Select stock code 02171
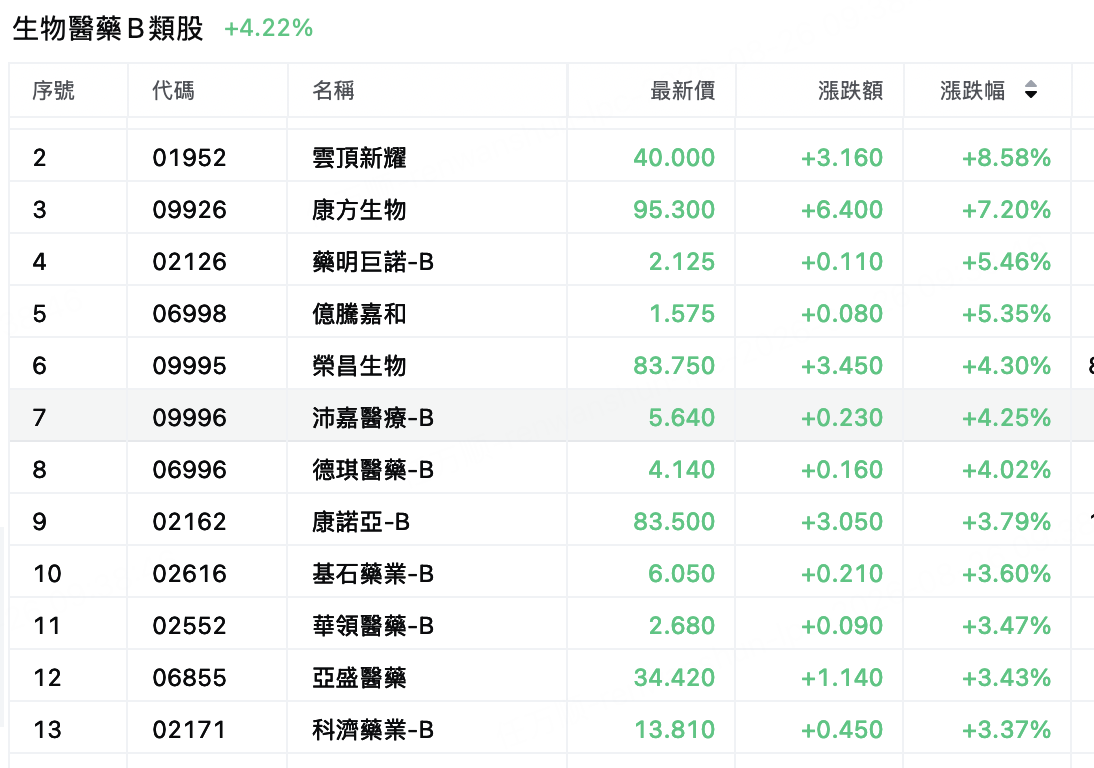The image size is (1094, 768). point(189,730)
